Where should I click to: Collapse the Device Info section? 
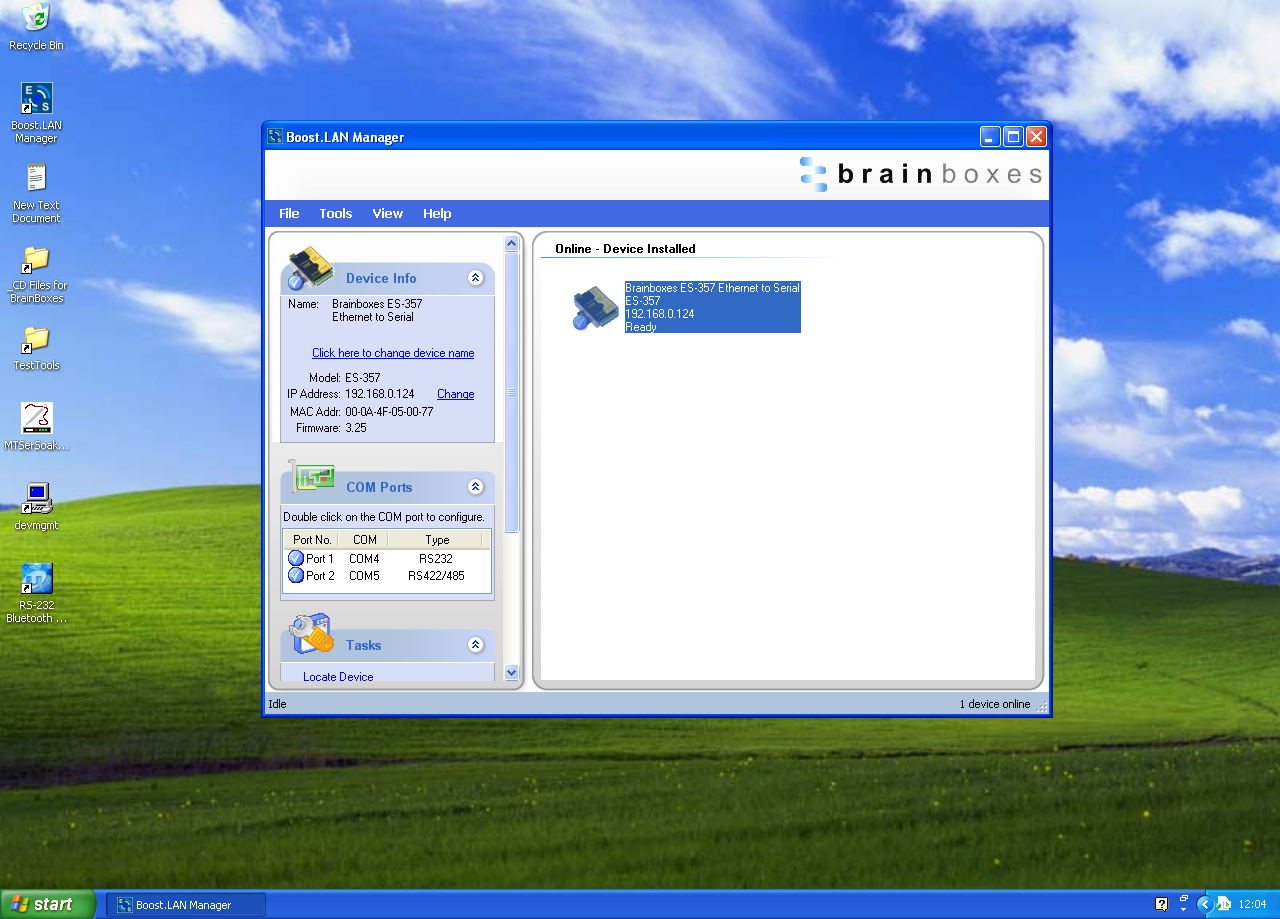tap(476, 278)
